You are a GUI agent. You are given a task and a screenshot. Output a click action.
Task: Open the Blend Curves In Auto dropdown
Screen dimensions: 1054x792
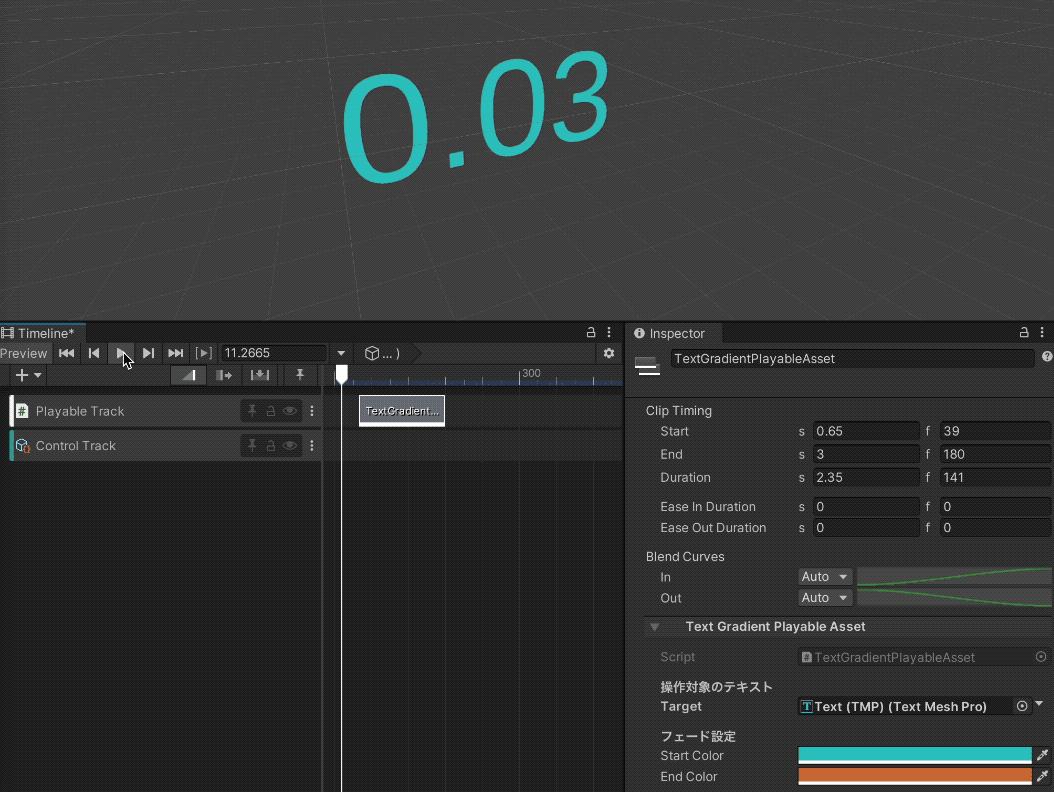click(825, 577)
